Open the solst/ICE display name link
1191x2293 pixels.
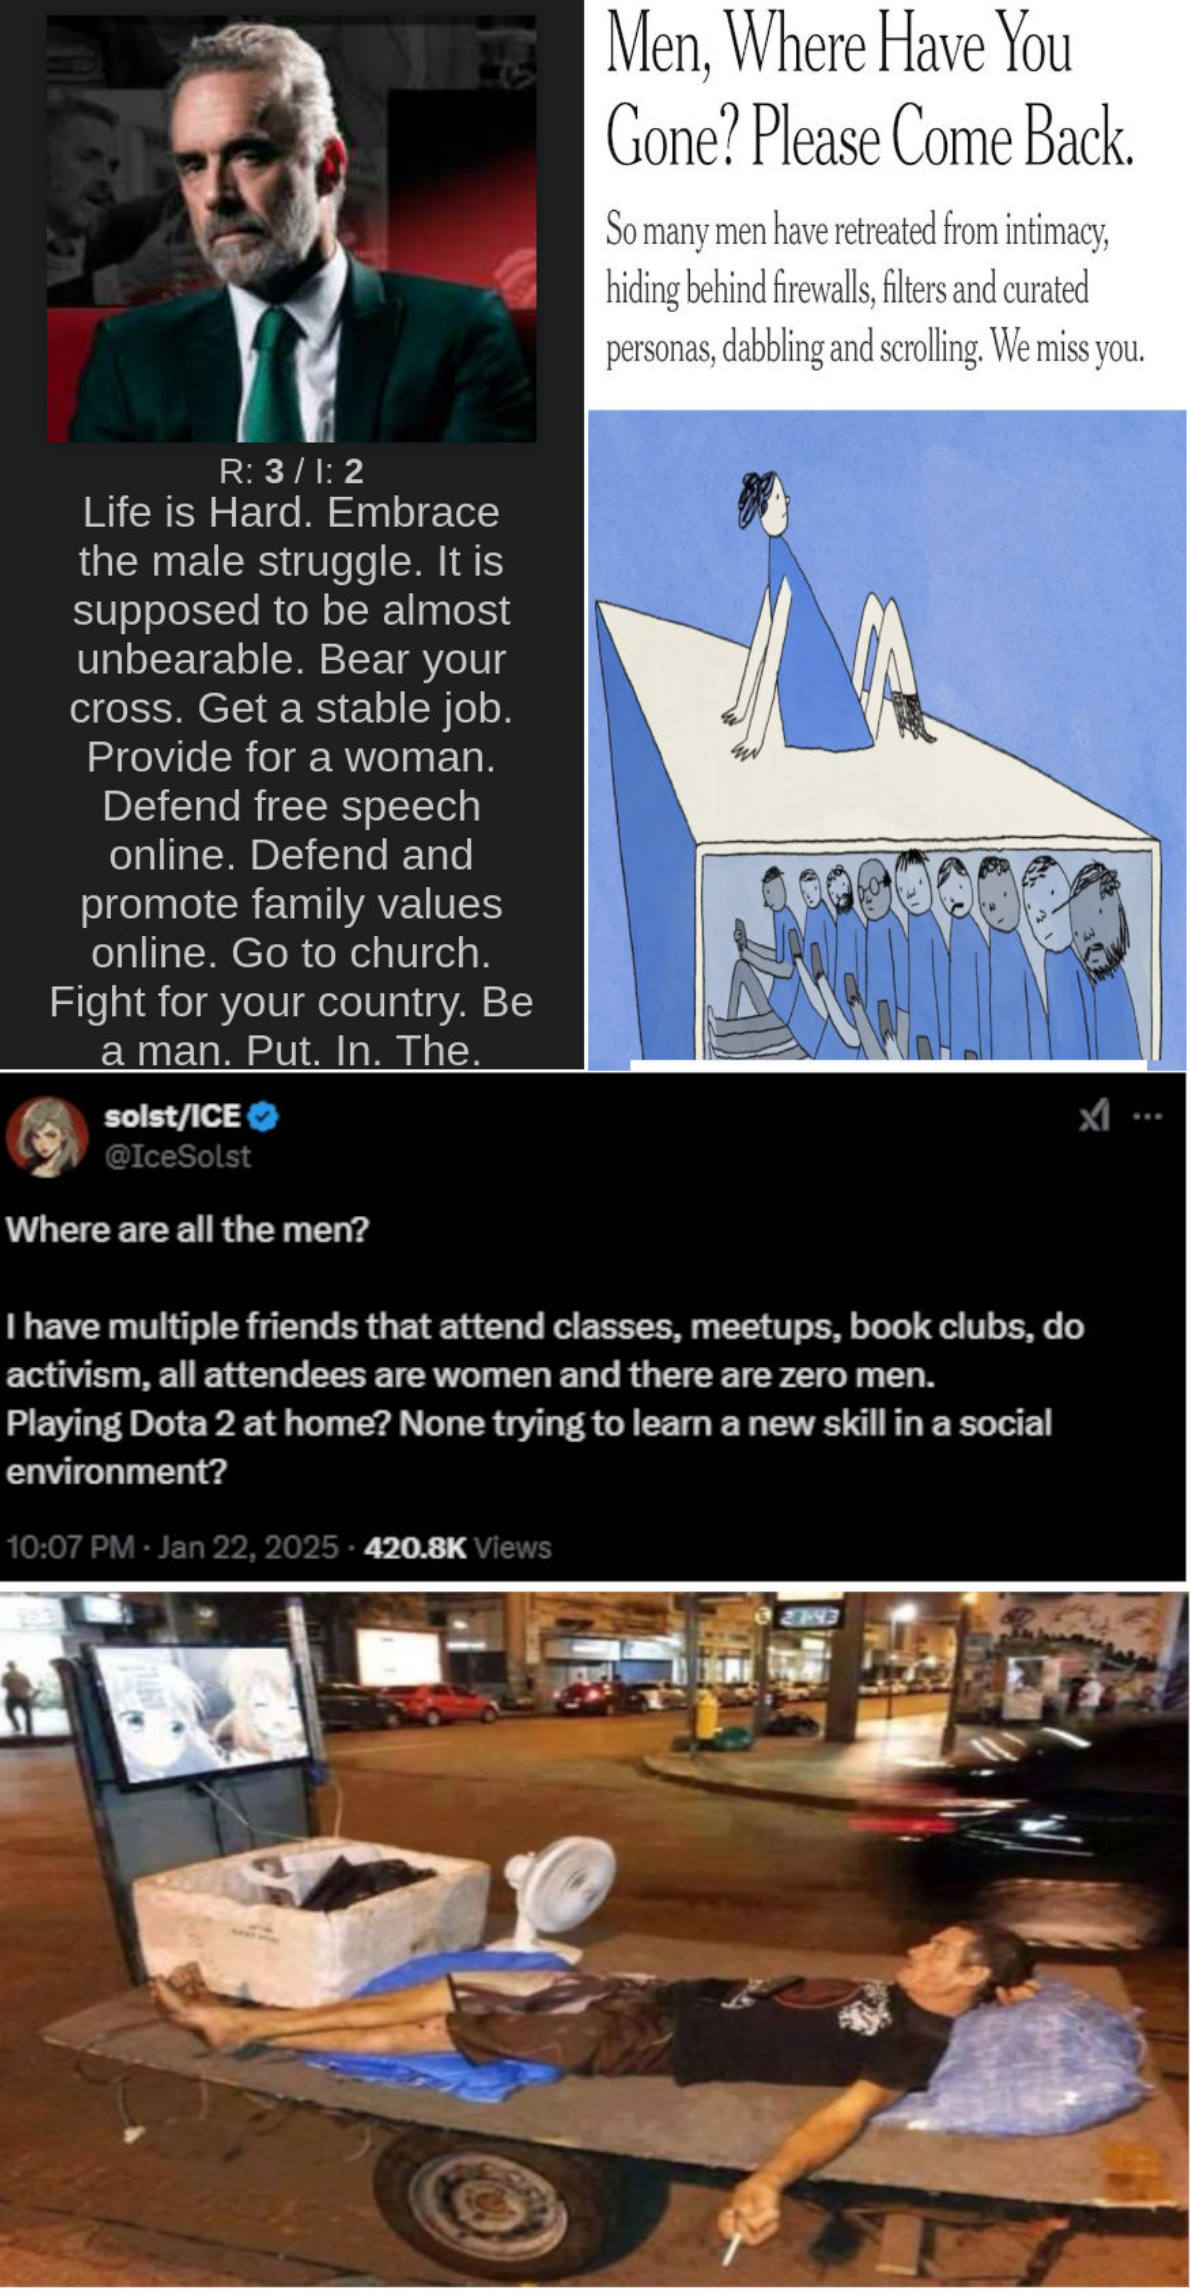coord(172,1115)
